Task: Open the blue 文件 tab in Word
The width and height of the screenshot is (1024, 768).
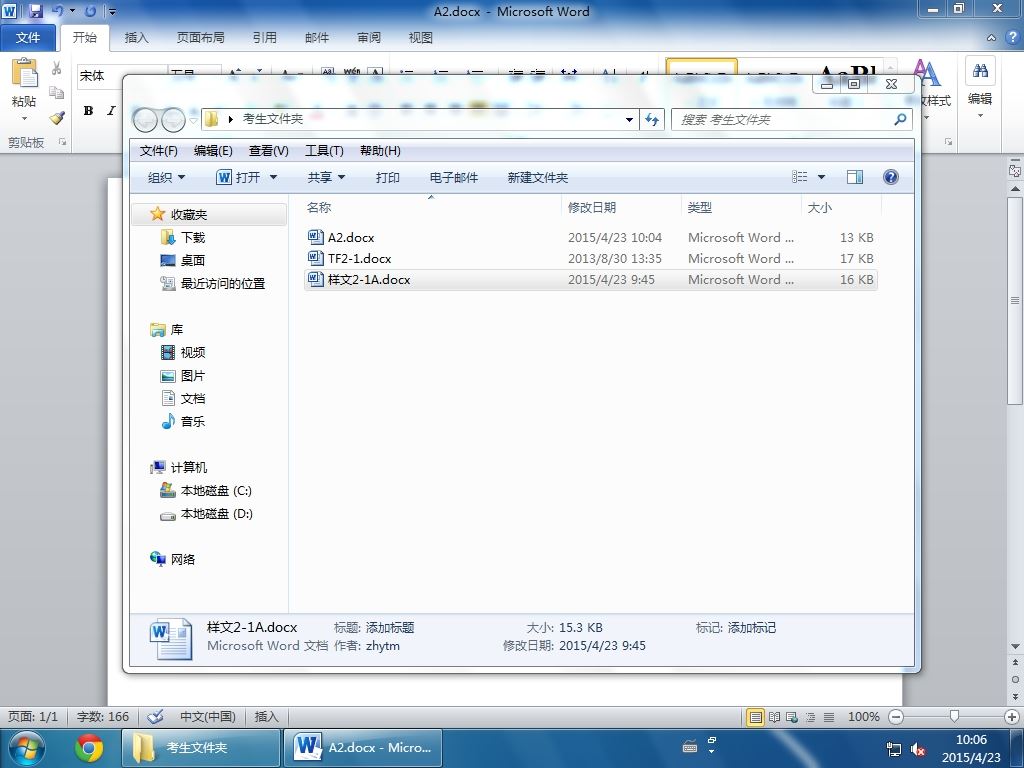Action: coord(27,38)
